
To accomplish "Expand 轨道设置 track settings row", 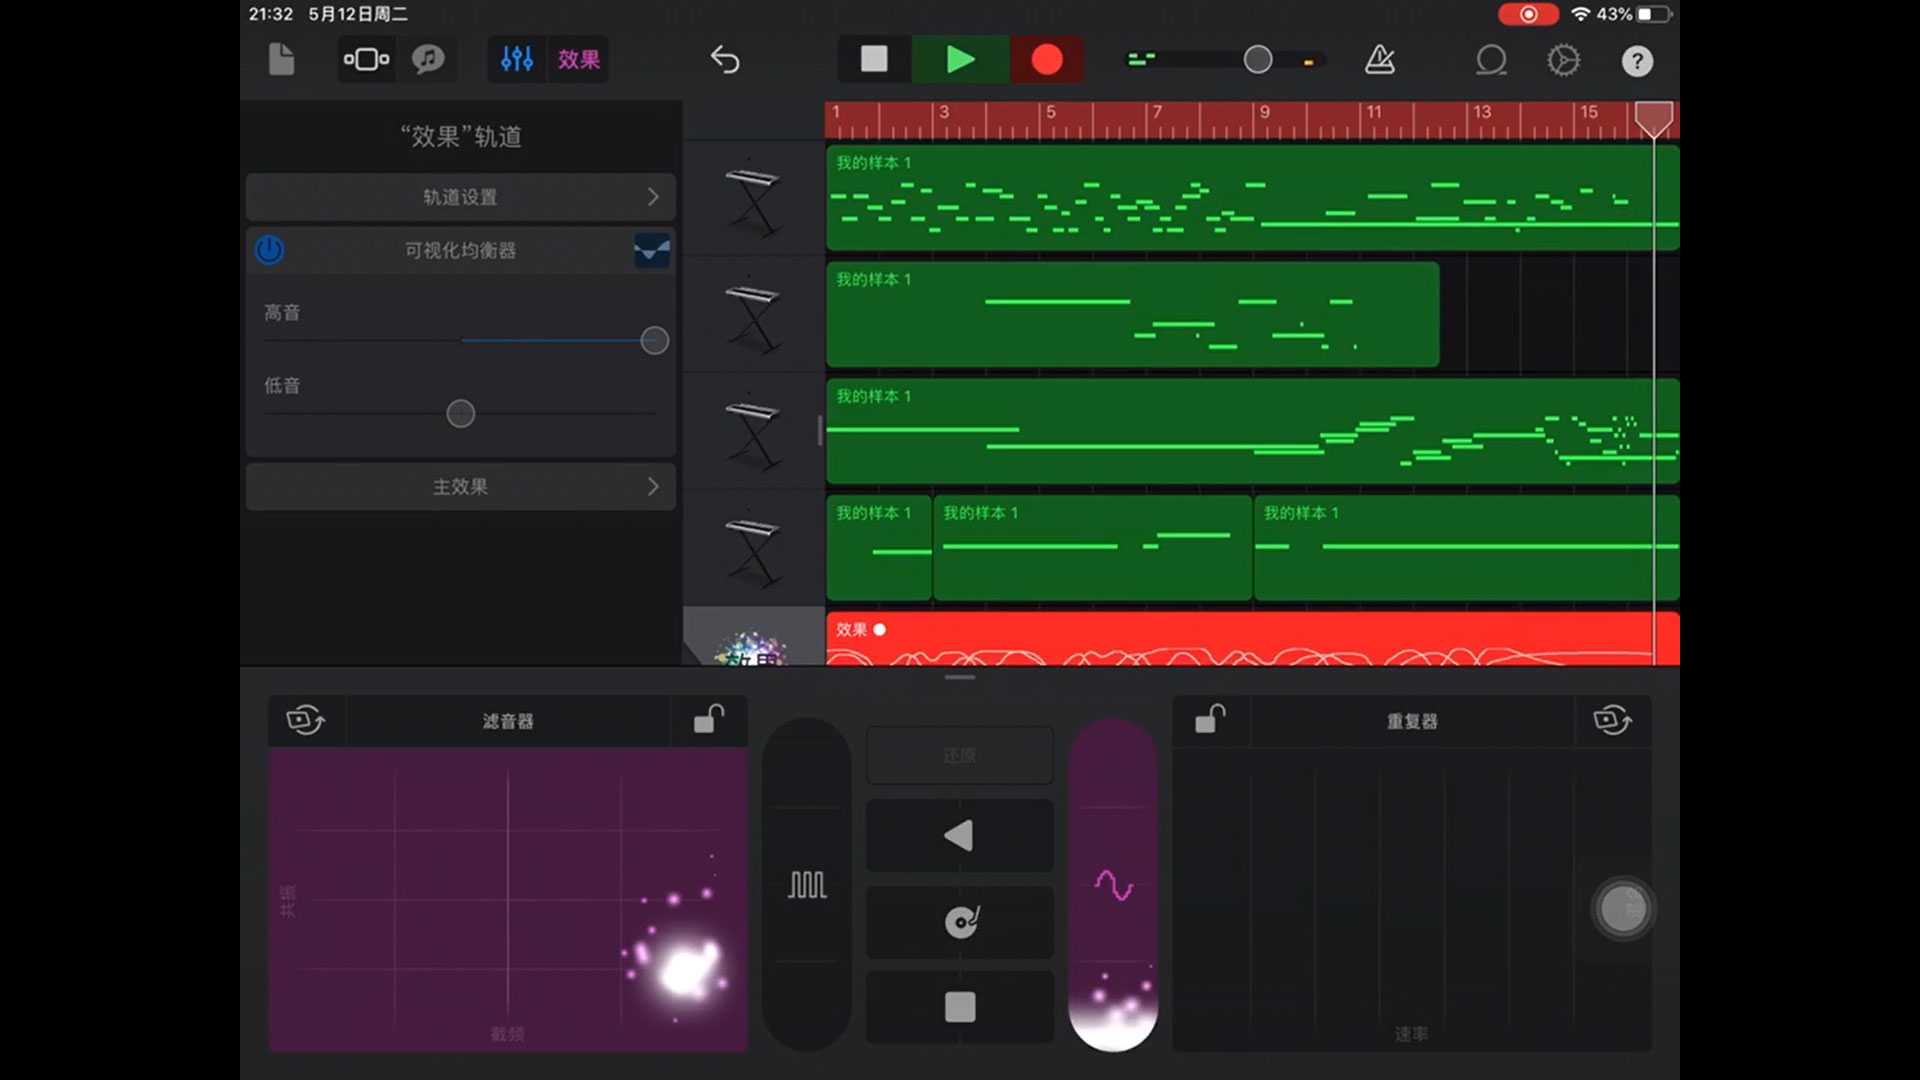I will coord(461,197).
